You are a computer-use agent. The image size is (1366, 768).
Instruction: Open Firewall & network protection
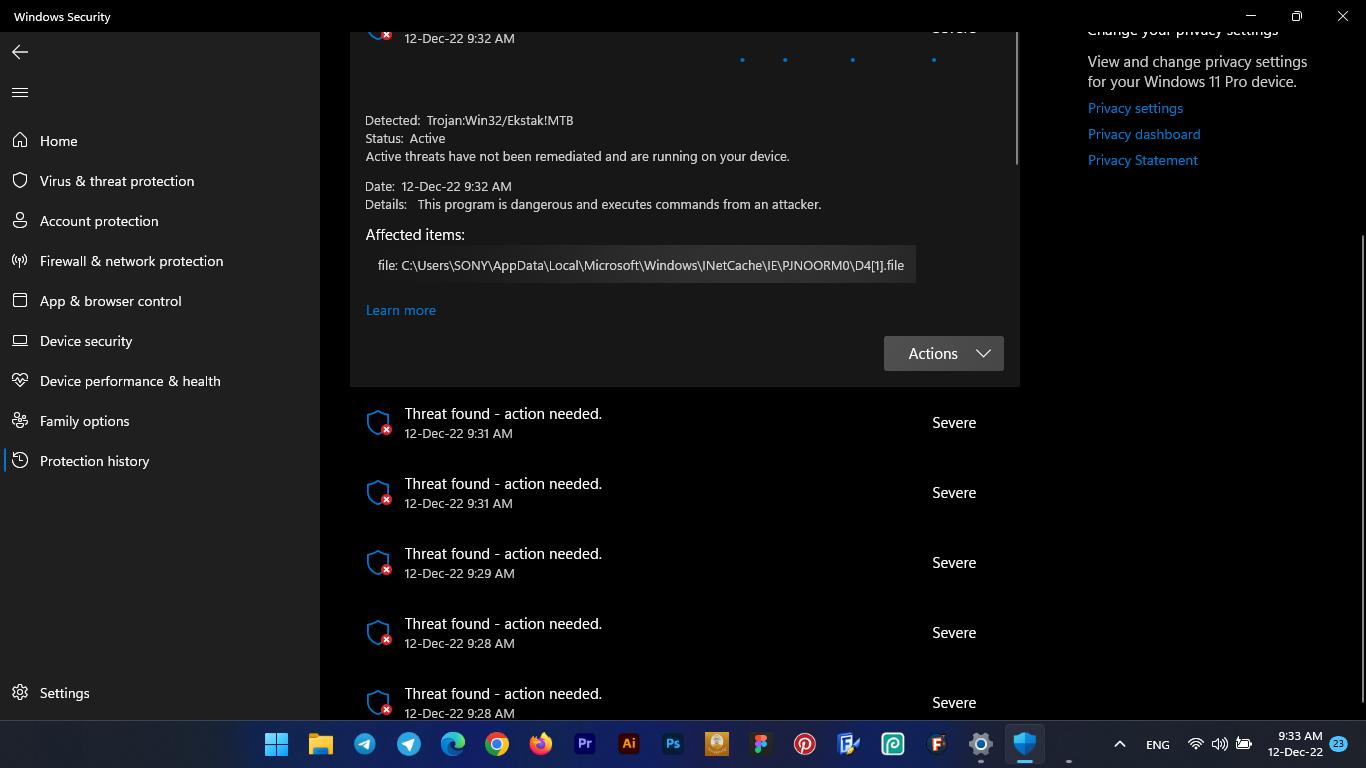pos(131,261)
